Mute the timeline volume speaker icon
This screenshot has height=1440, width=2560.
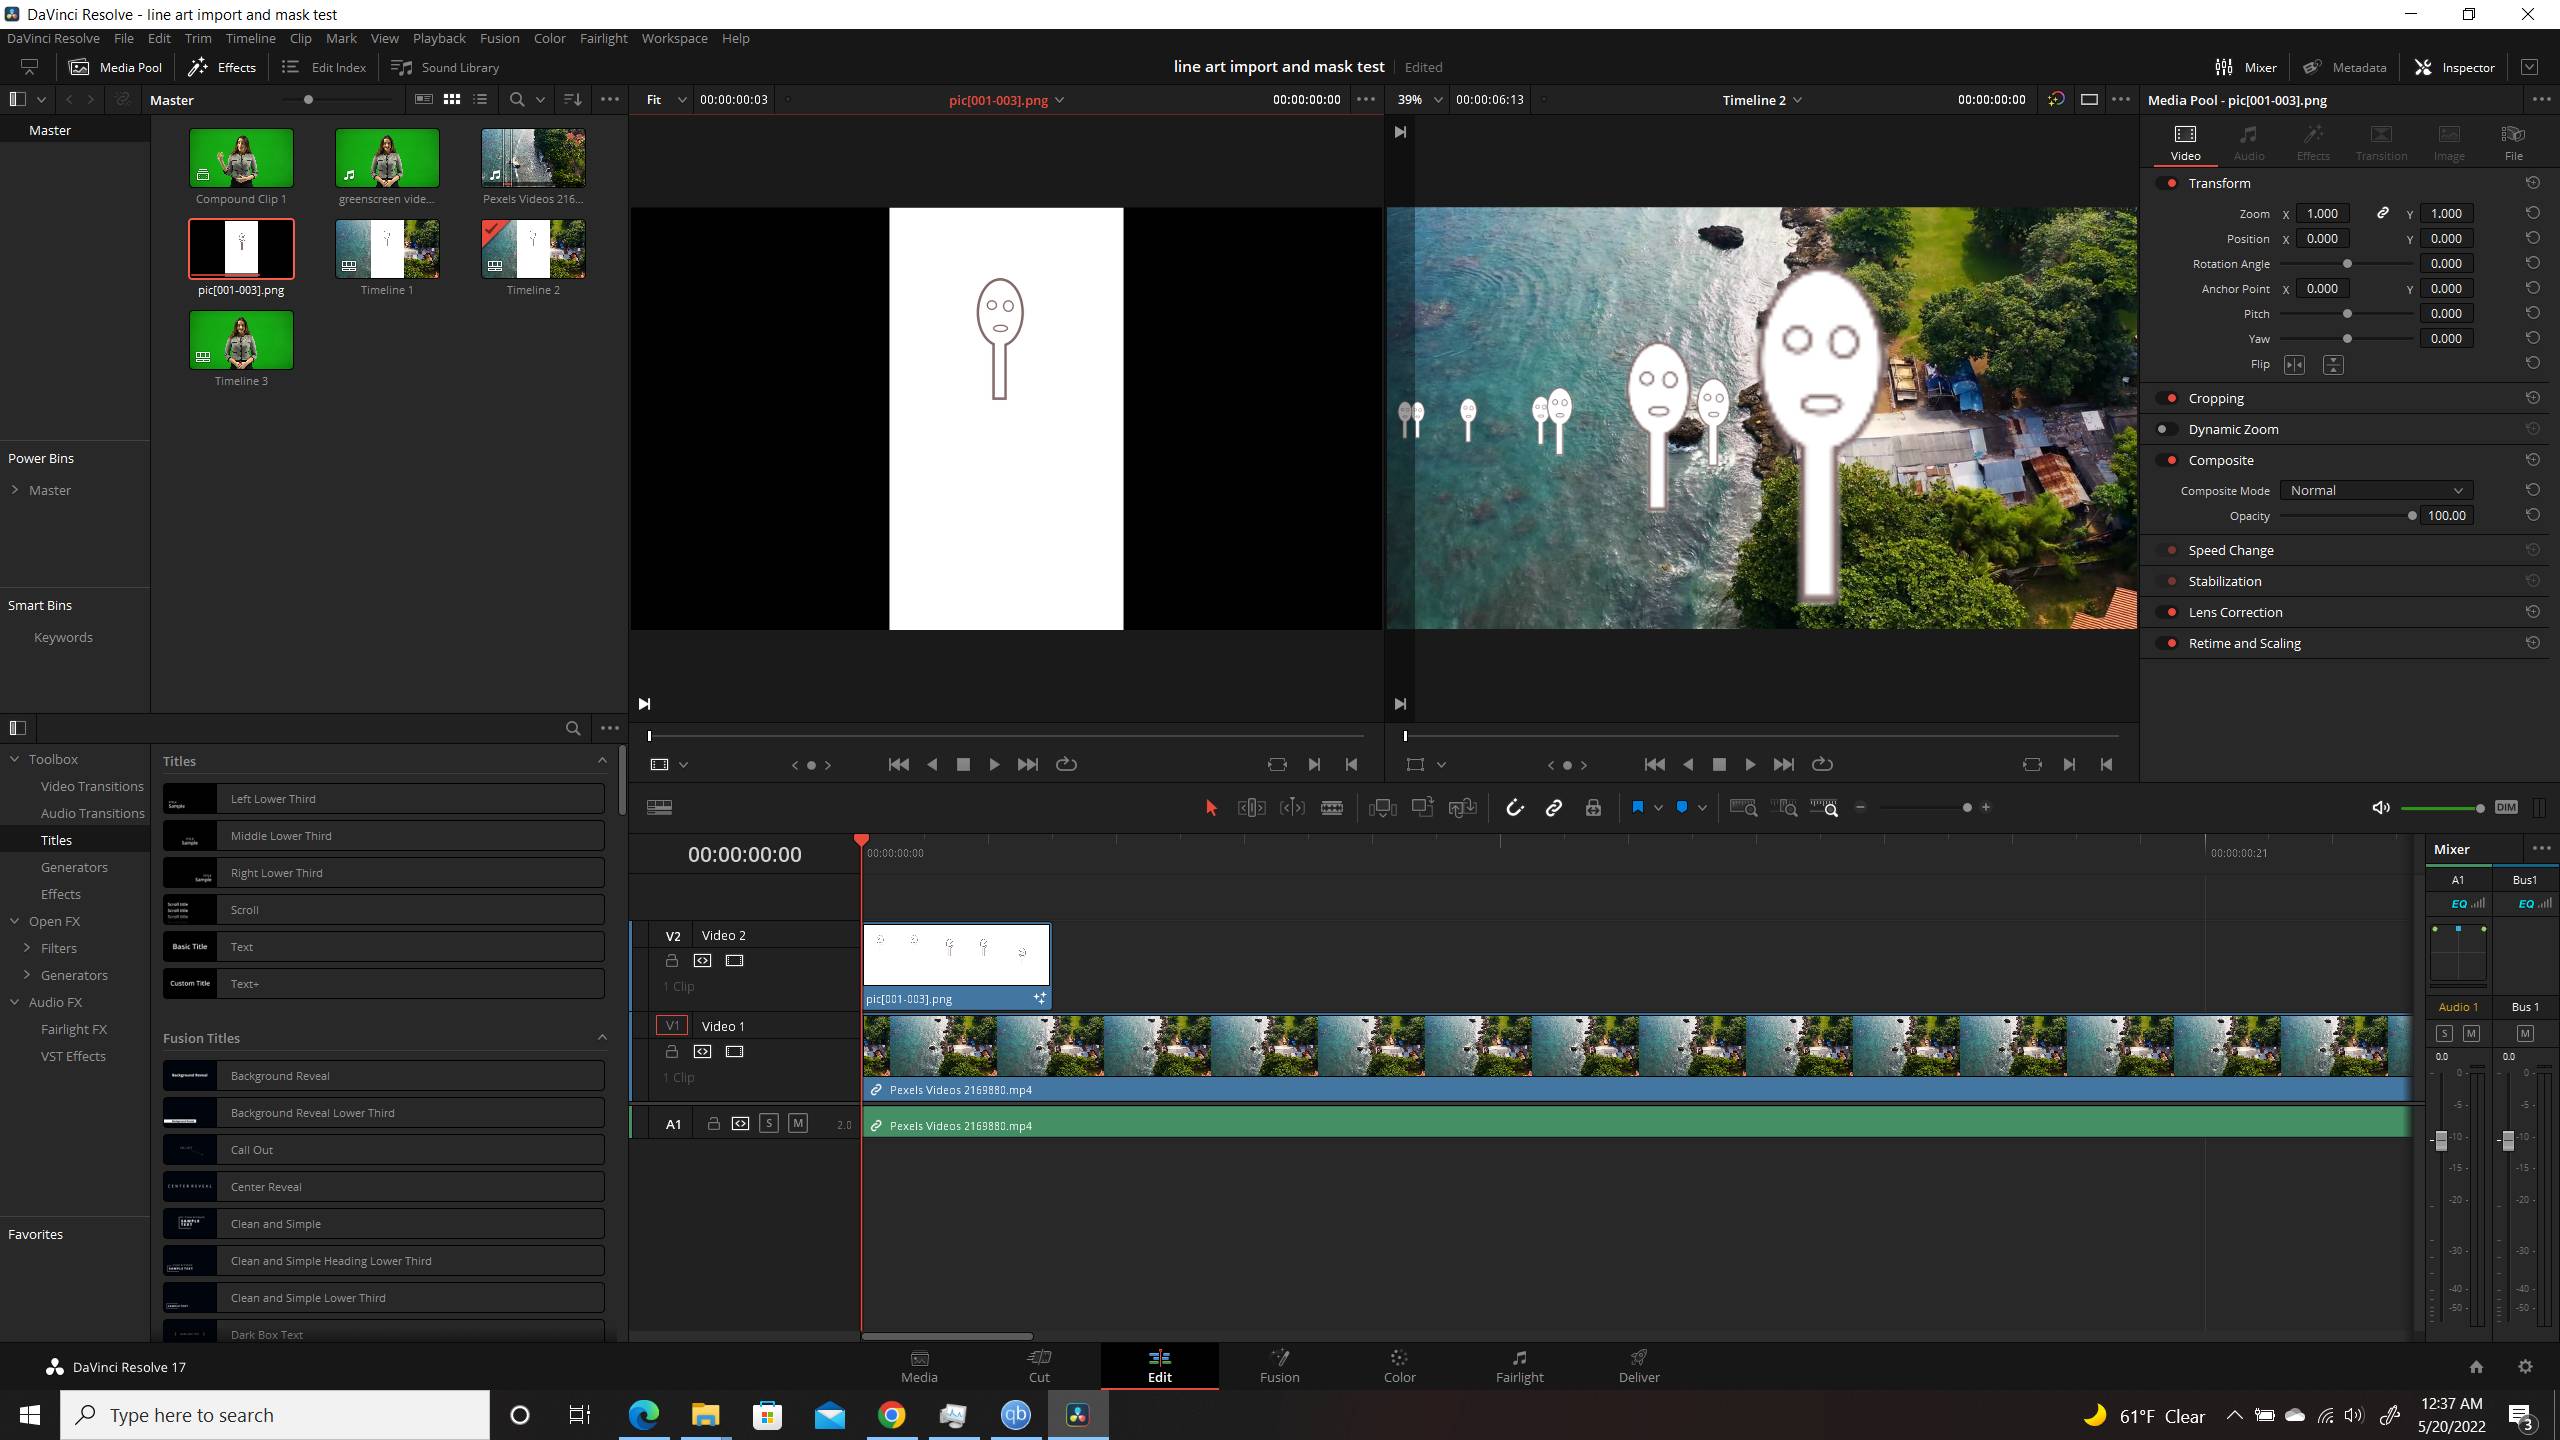pos(2381,808)
